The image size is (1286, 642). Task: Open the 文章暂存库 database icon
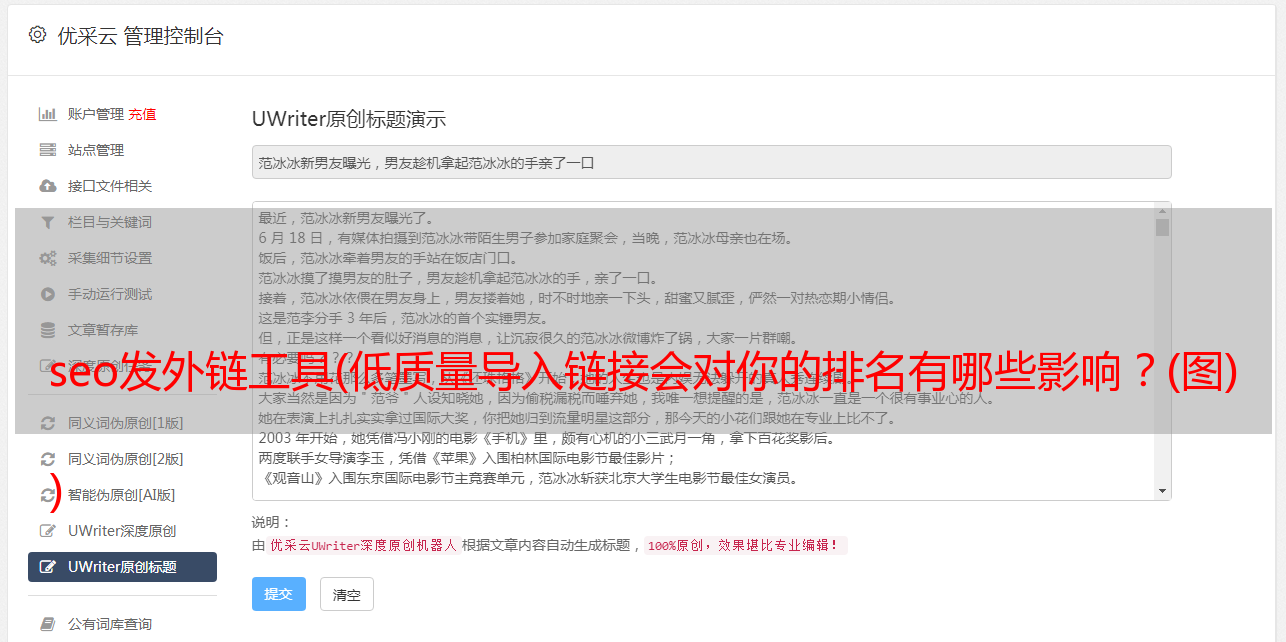pos(47,330)
